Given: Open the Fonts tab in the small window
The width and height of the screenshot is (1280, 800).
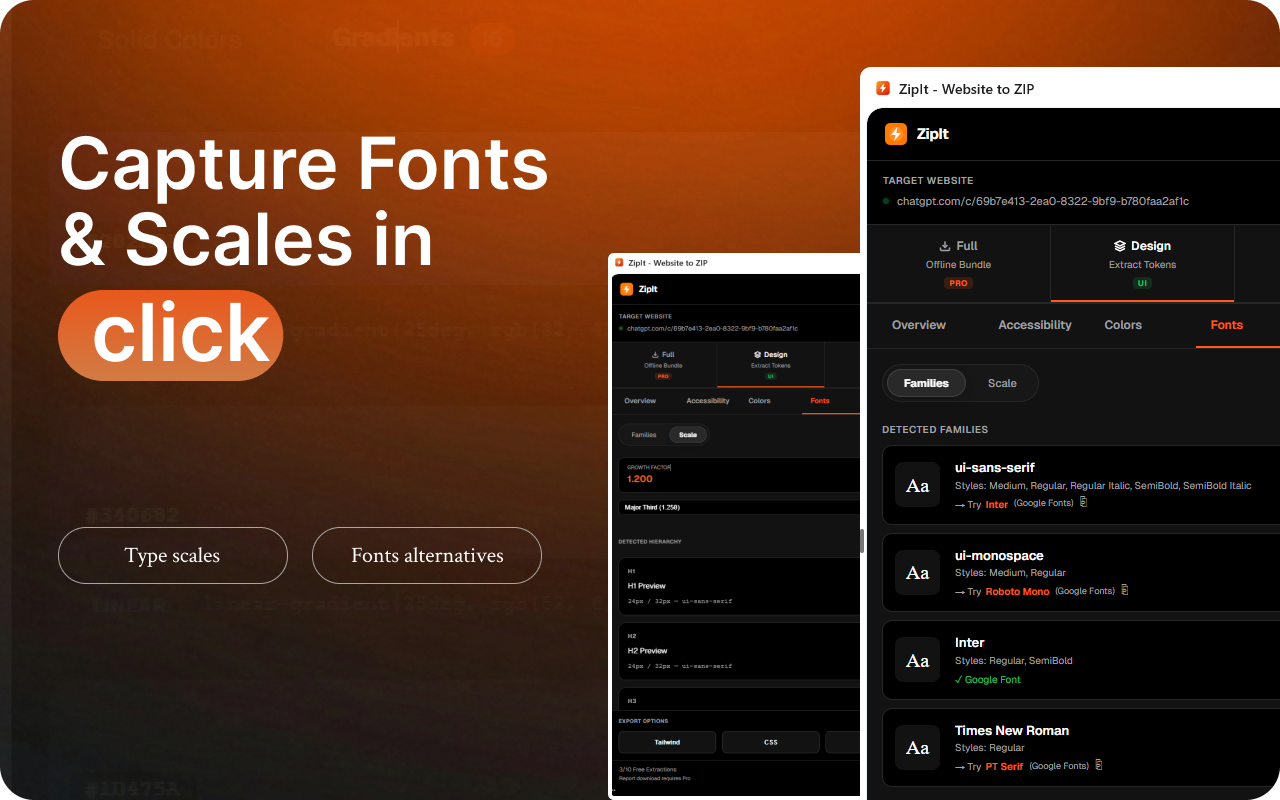Looking at the screenshot, I should click(820, 401).
